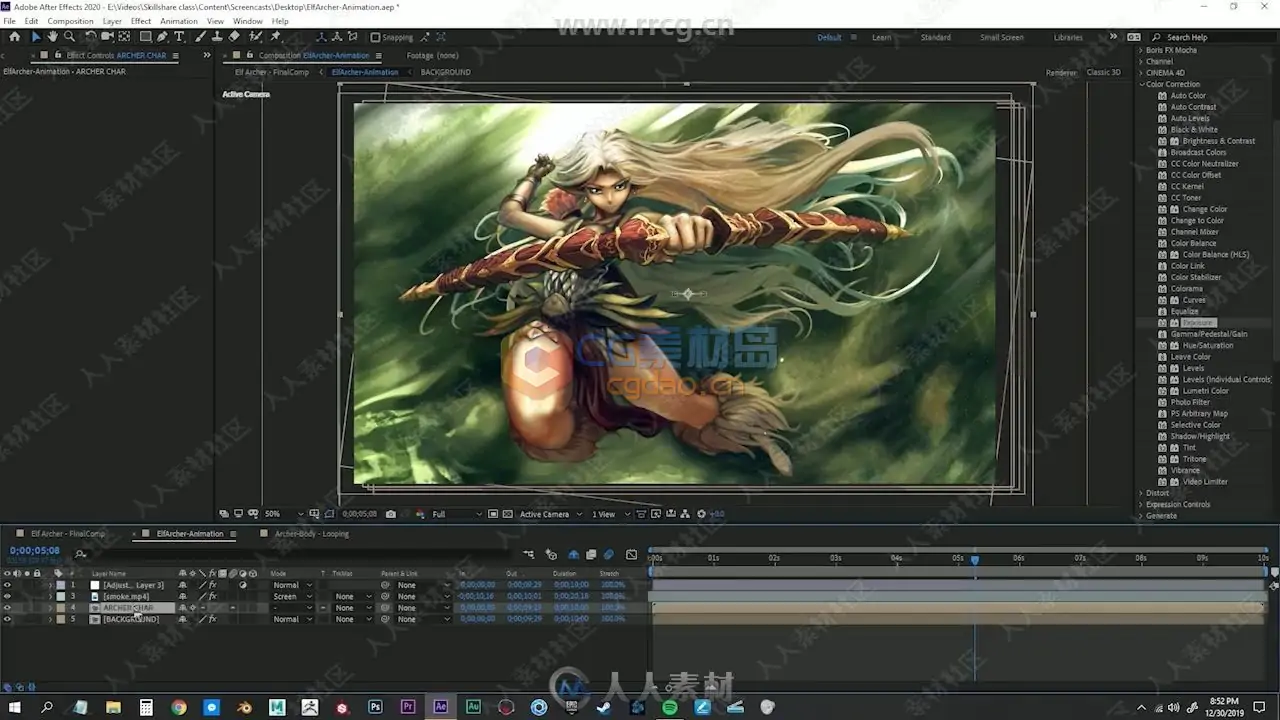Open the 1 View layout dropdown
The image size is (1280, 720).
[610, 514]
